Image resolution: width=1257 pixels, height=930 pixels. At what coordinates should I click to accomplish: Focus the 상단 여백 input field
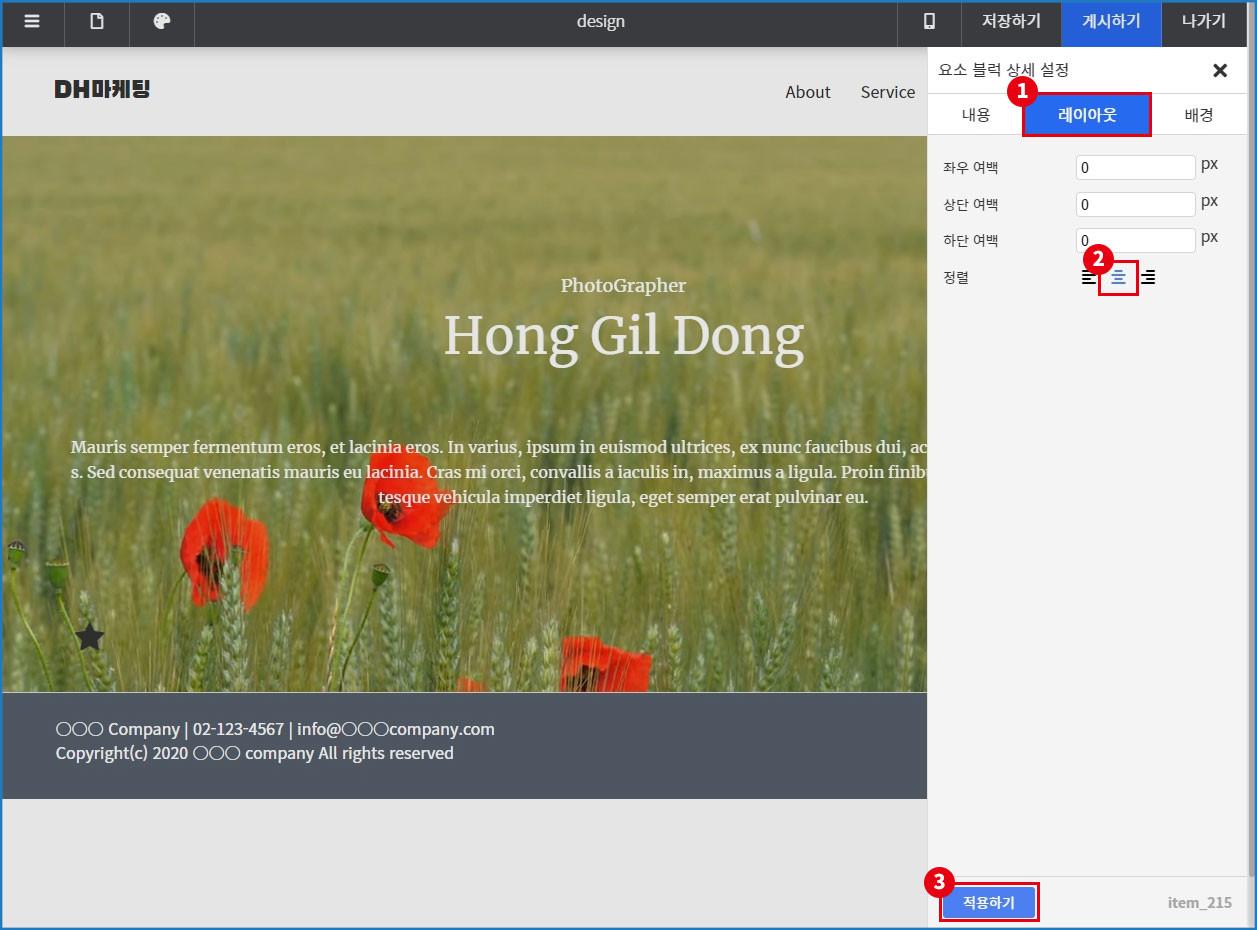click(1135, 205)
